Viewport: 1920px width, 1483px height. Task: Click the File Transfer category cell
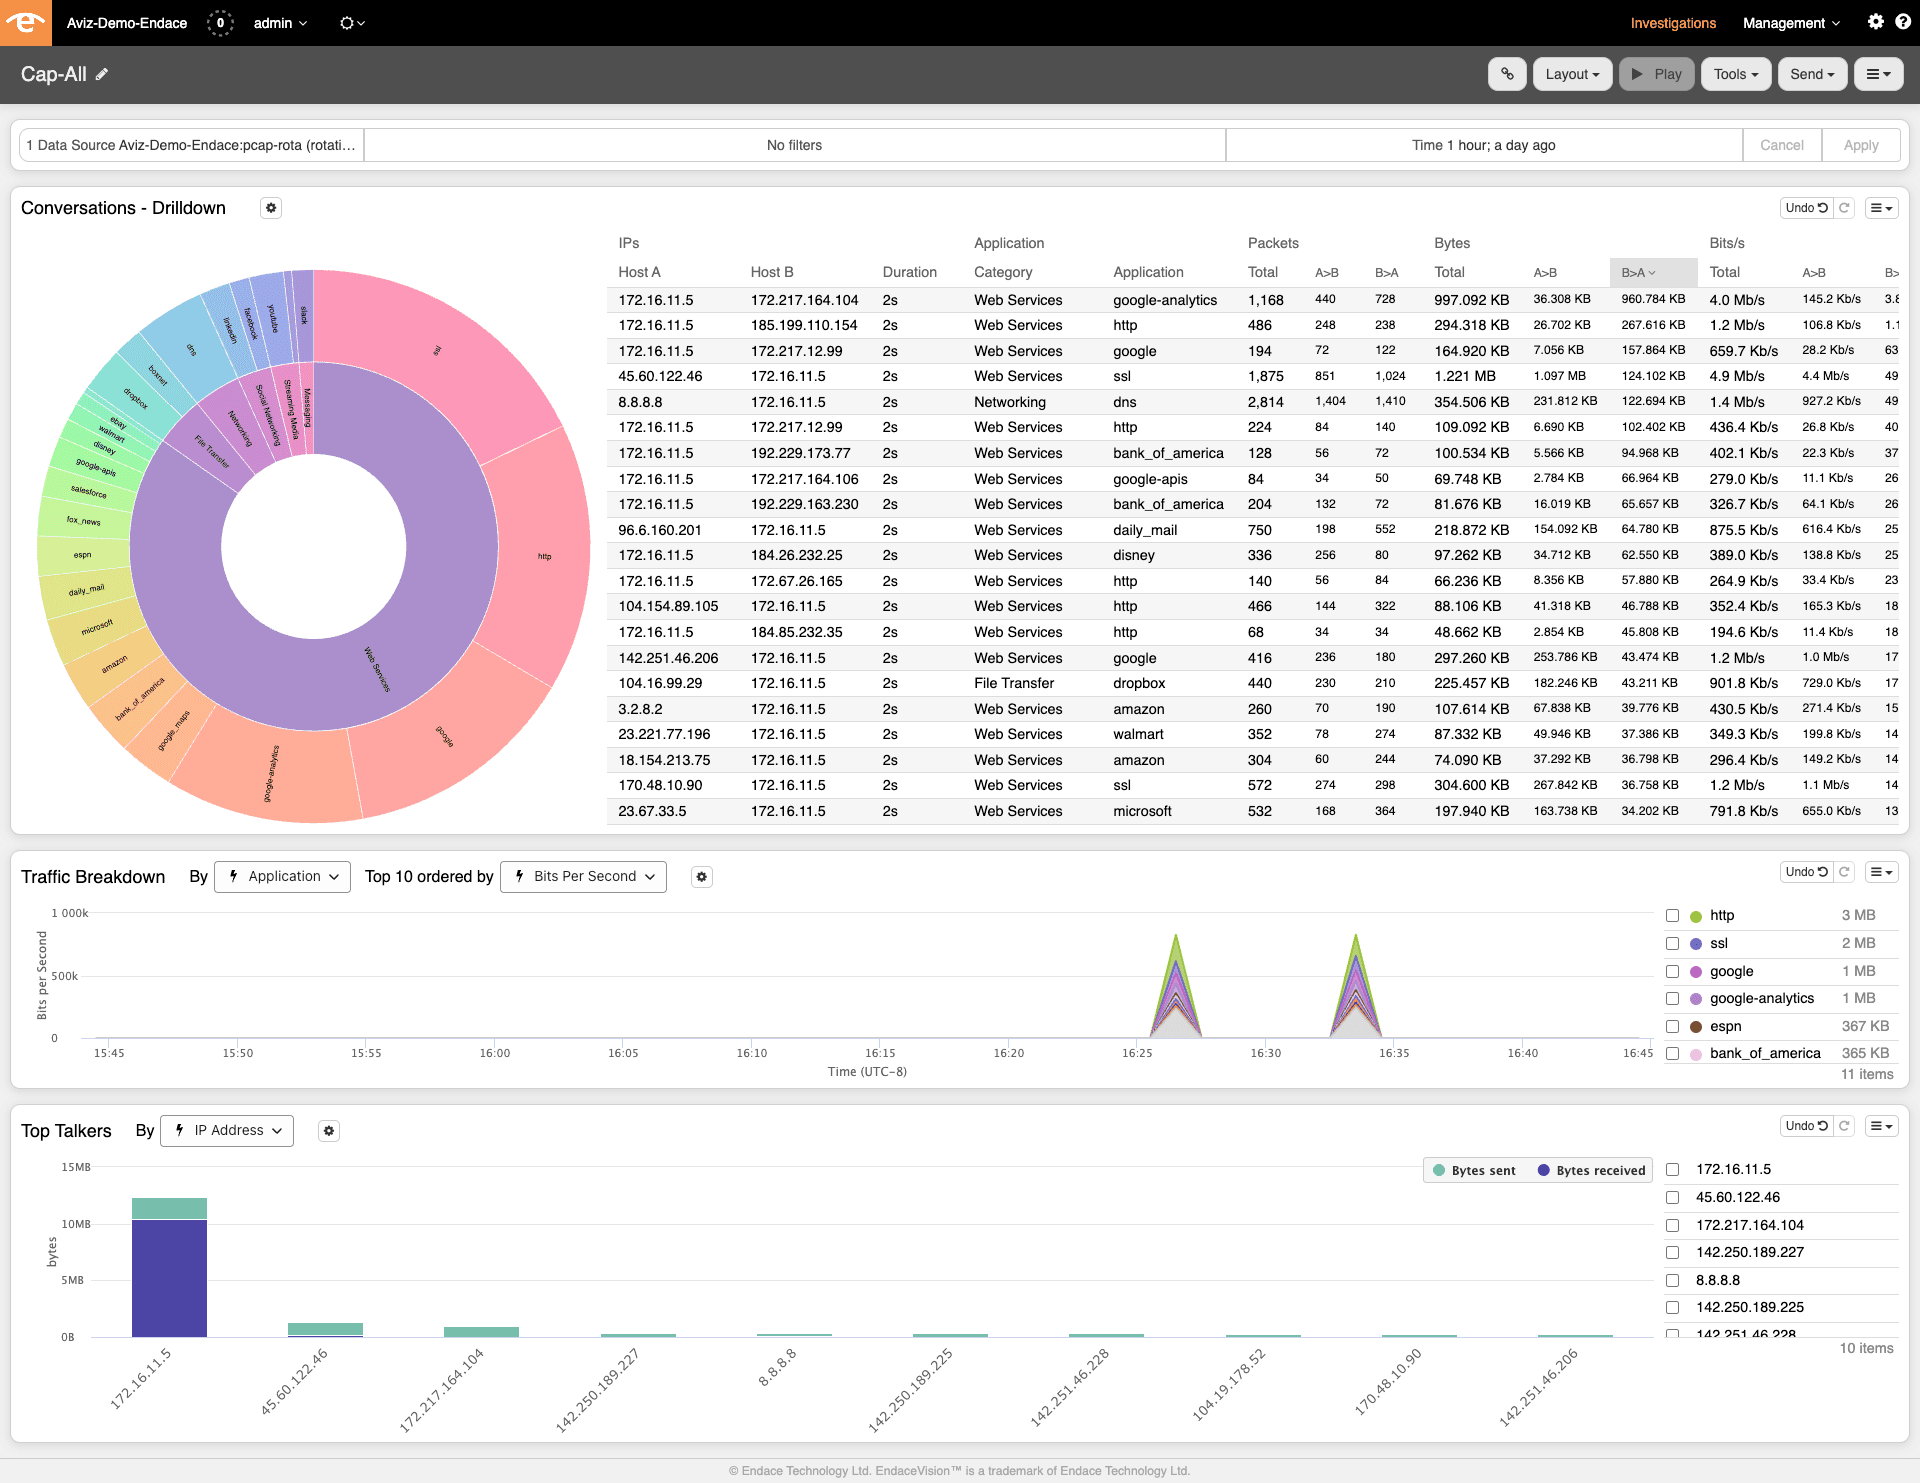1014,683
